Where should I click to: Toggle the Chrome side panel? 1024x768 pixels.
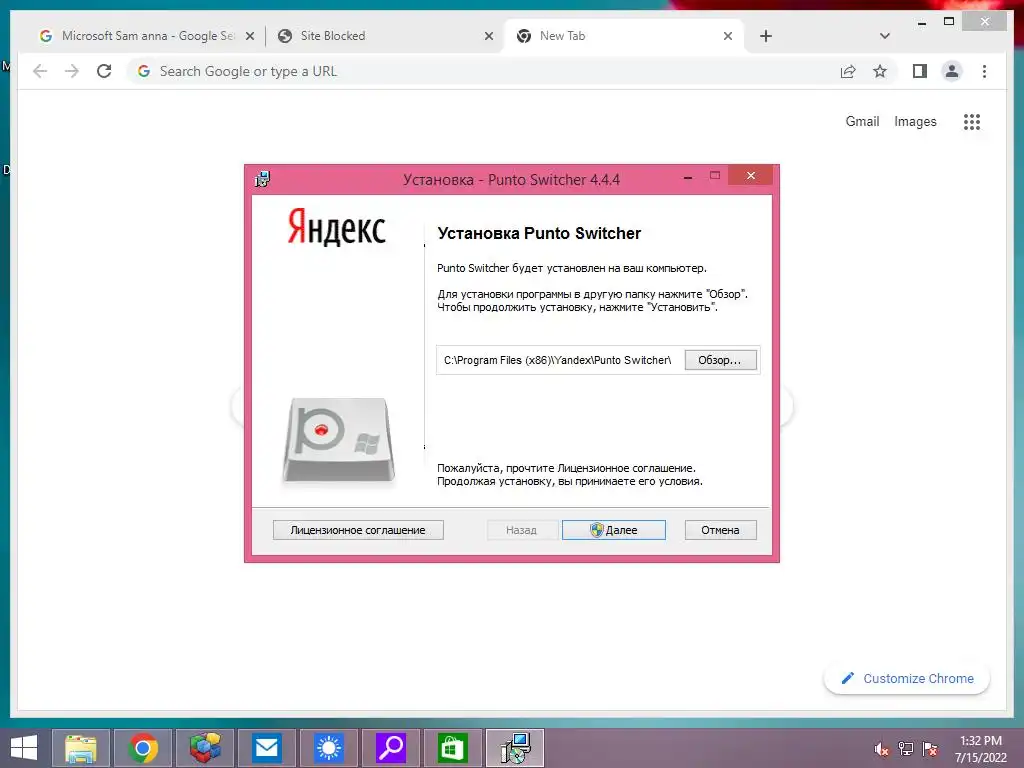pos(920,71)
